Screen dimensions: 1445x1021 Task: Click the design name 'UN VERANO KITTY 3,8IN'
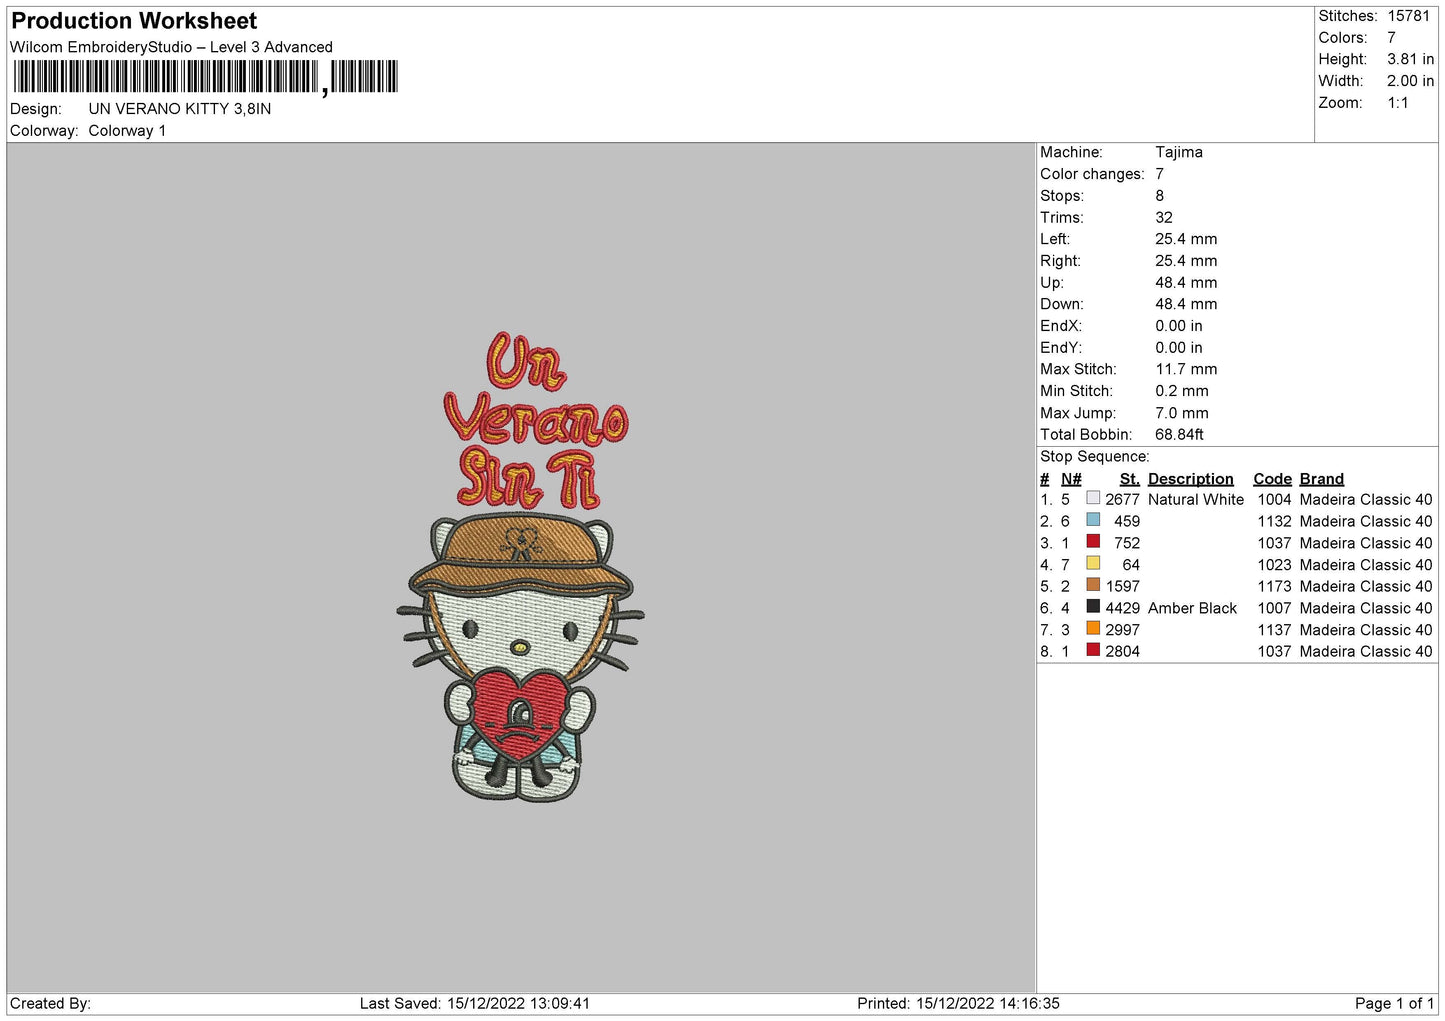[180, 109]
